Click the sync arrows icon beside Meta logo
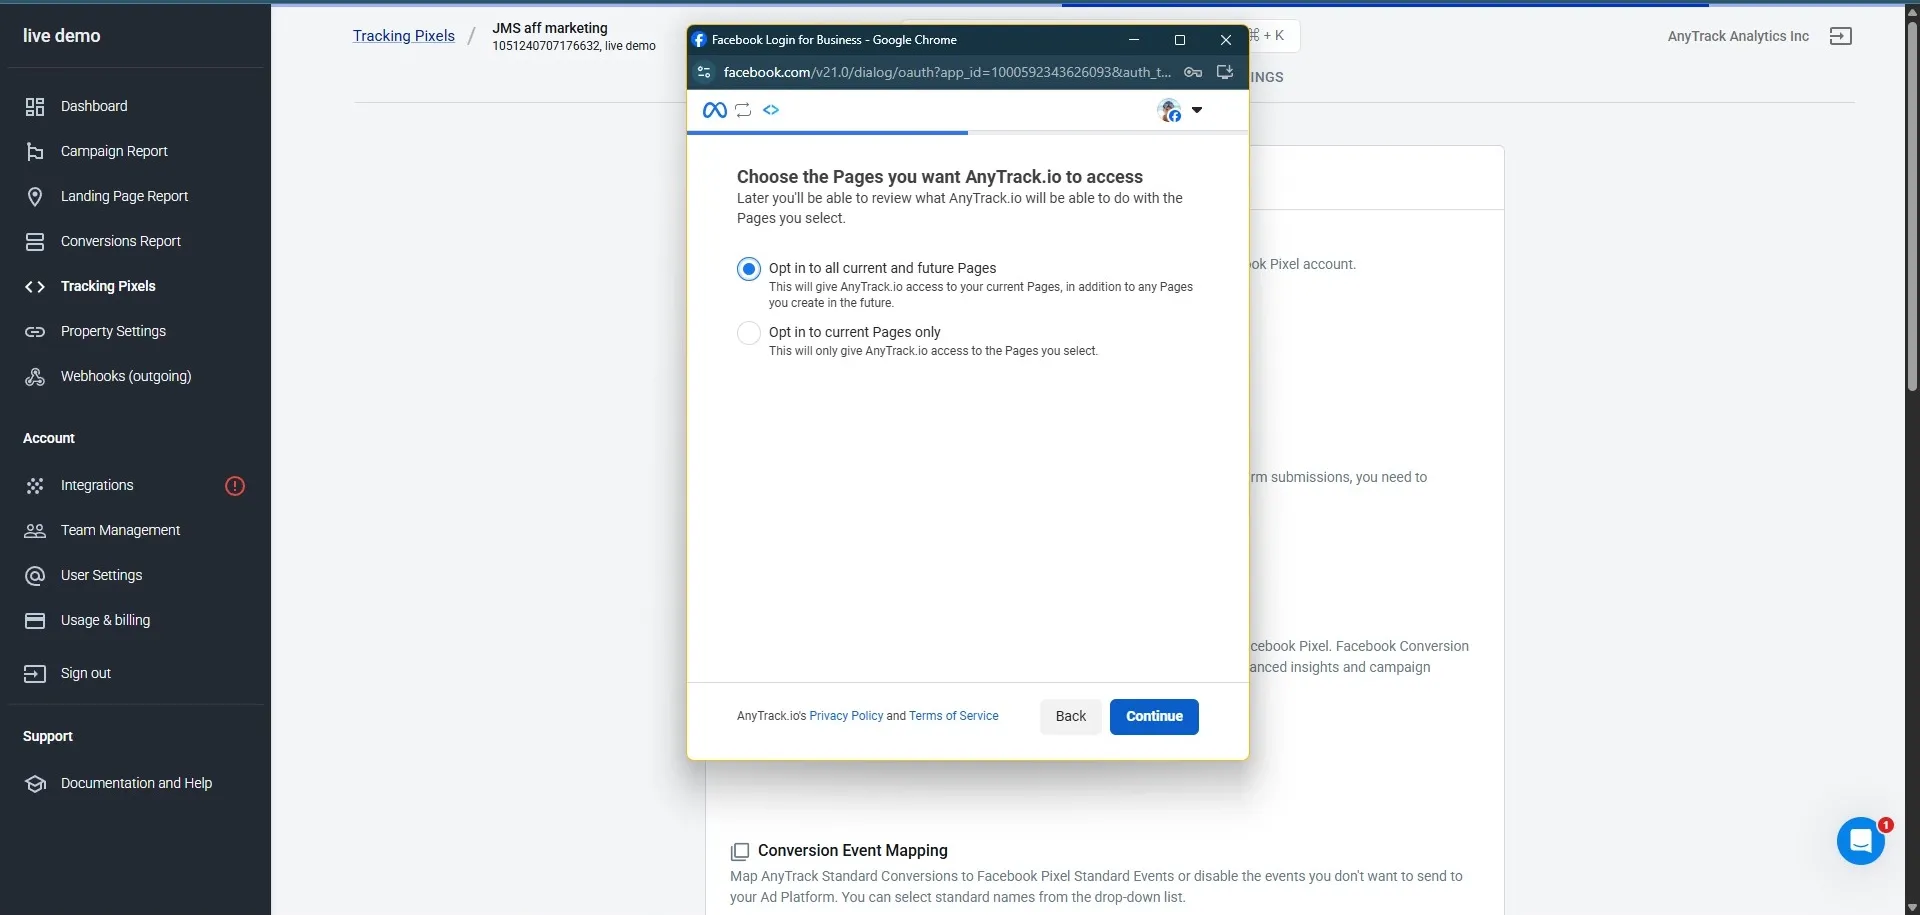Screen dimensions: 1920x915 click(743, 110)
